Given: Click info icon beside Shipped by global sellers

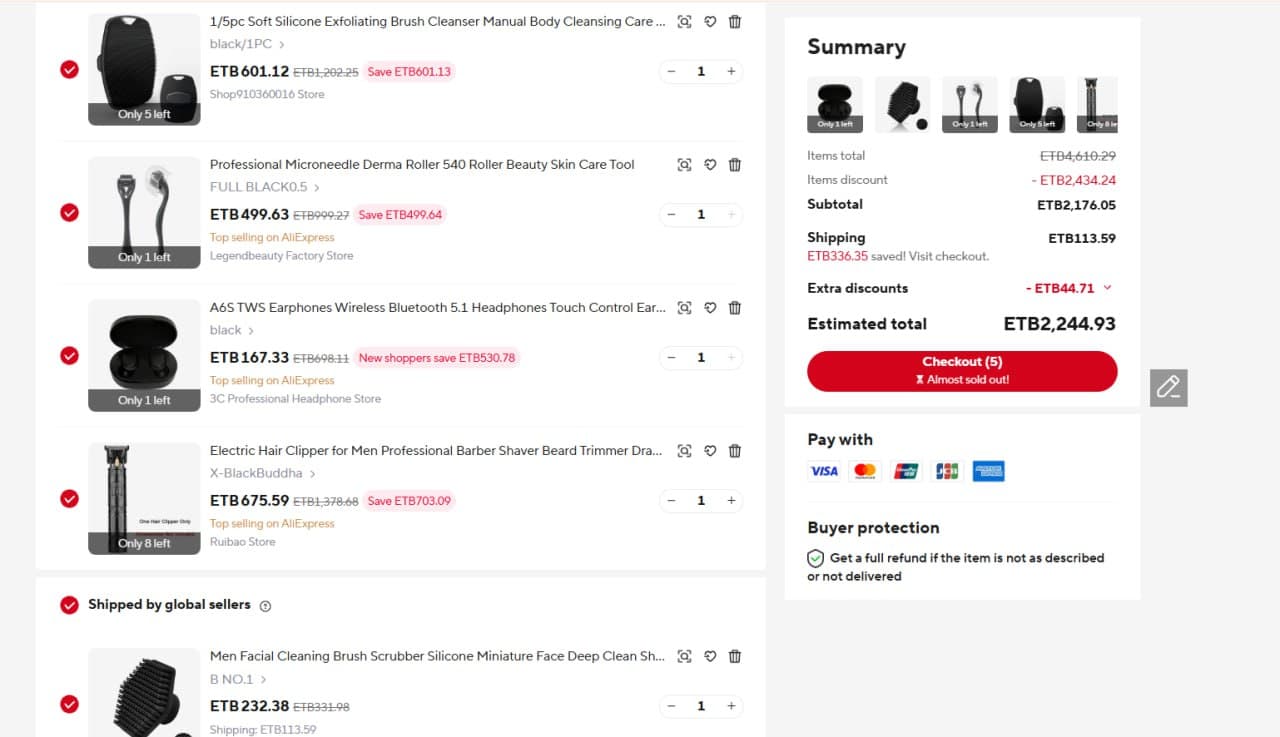Looking at the screenshot, I should (265, 606).
